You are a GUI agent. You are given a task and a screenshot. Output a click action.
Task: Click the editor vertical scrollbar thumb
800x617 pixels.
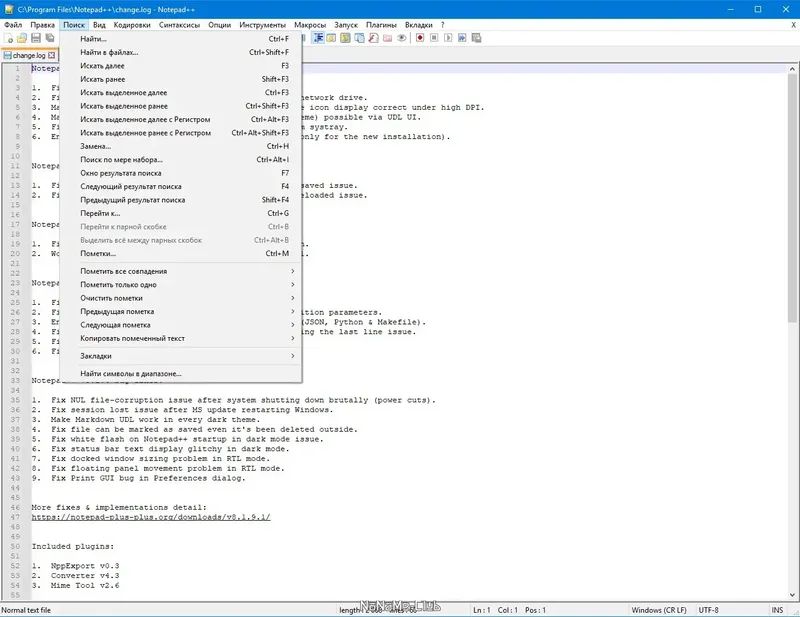(x=792, y=198)
